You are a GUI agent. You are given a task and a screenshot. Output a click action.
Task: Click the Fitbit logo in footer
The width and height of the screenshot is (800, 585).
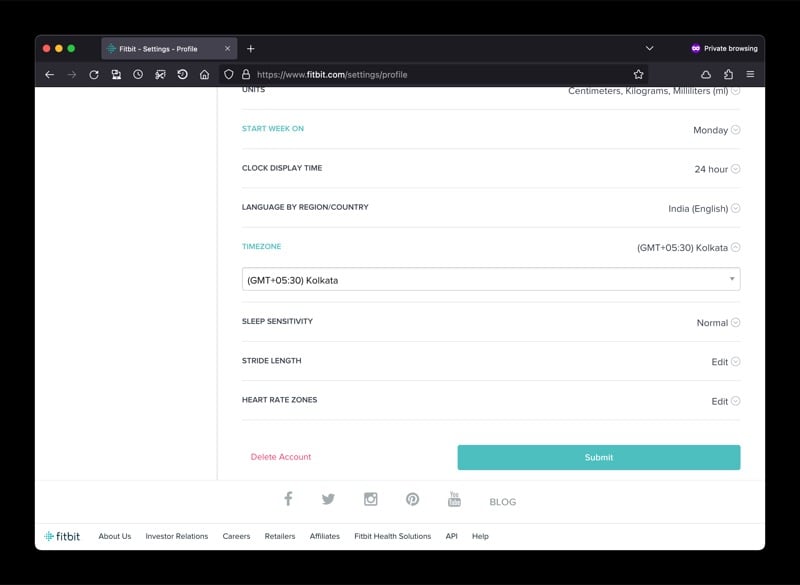62,536
